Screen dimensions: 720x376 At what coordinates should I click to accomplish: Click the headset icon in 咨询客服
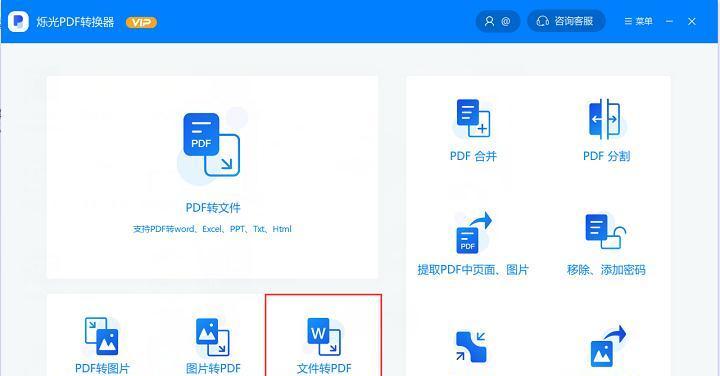(x=543, y=21)
